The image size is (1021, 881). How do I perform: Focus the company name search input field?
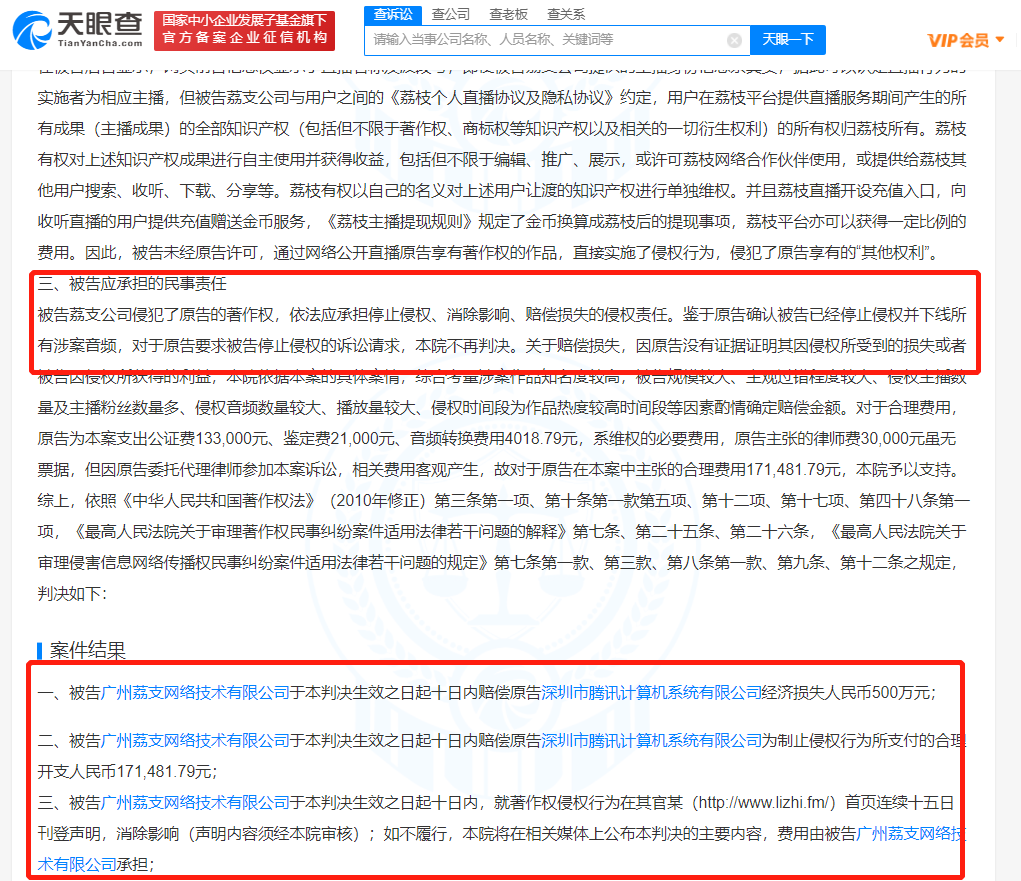coord(545,40)
